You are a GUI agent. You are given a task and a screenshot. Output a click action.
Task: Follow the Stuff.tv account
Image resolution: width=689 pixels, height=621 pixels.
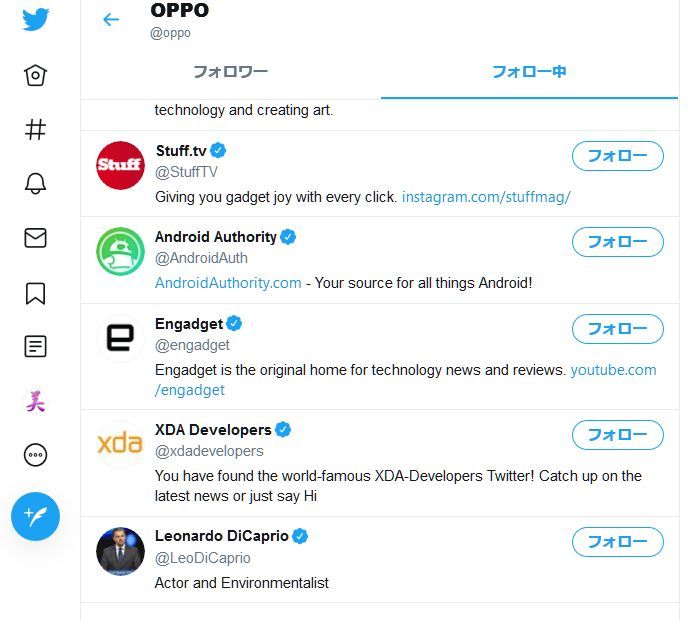point(617,156)
